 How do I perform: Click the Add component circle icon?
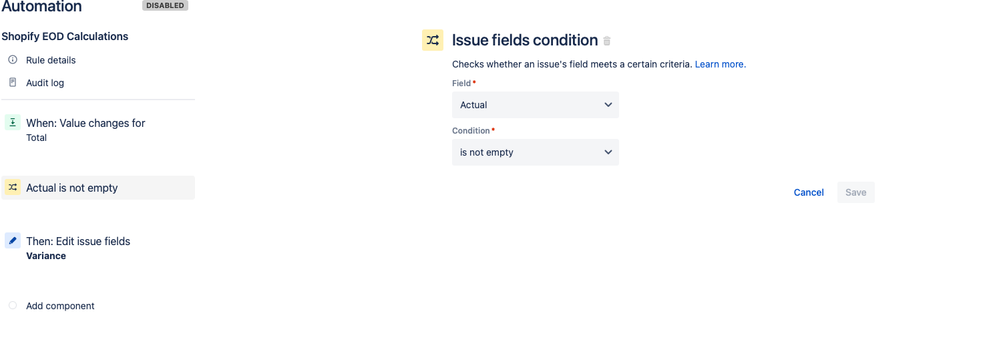[x=13, y=306]
